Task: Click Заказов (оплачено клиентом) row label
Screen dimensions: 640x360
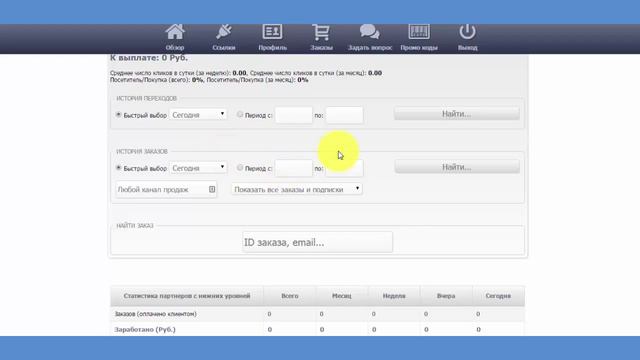Action: pyautogui.click(x=156, y=314)
